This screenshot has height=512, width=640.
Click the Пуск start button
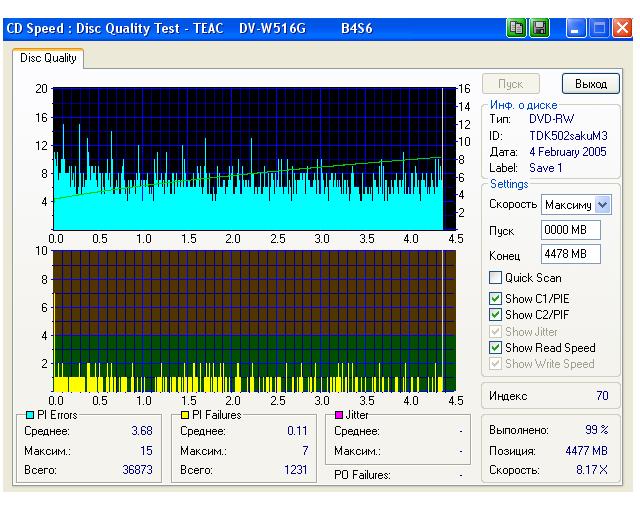pyautogui.click(x=511, y=84)
